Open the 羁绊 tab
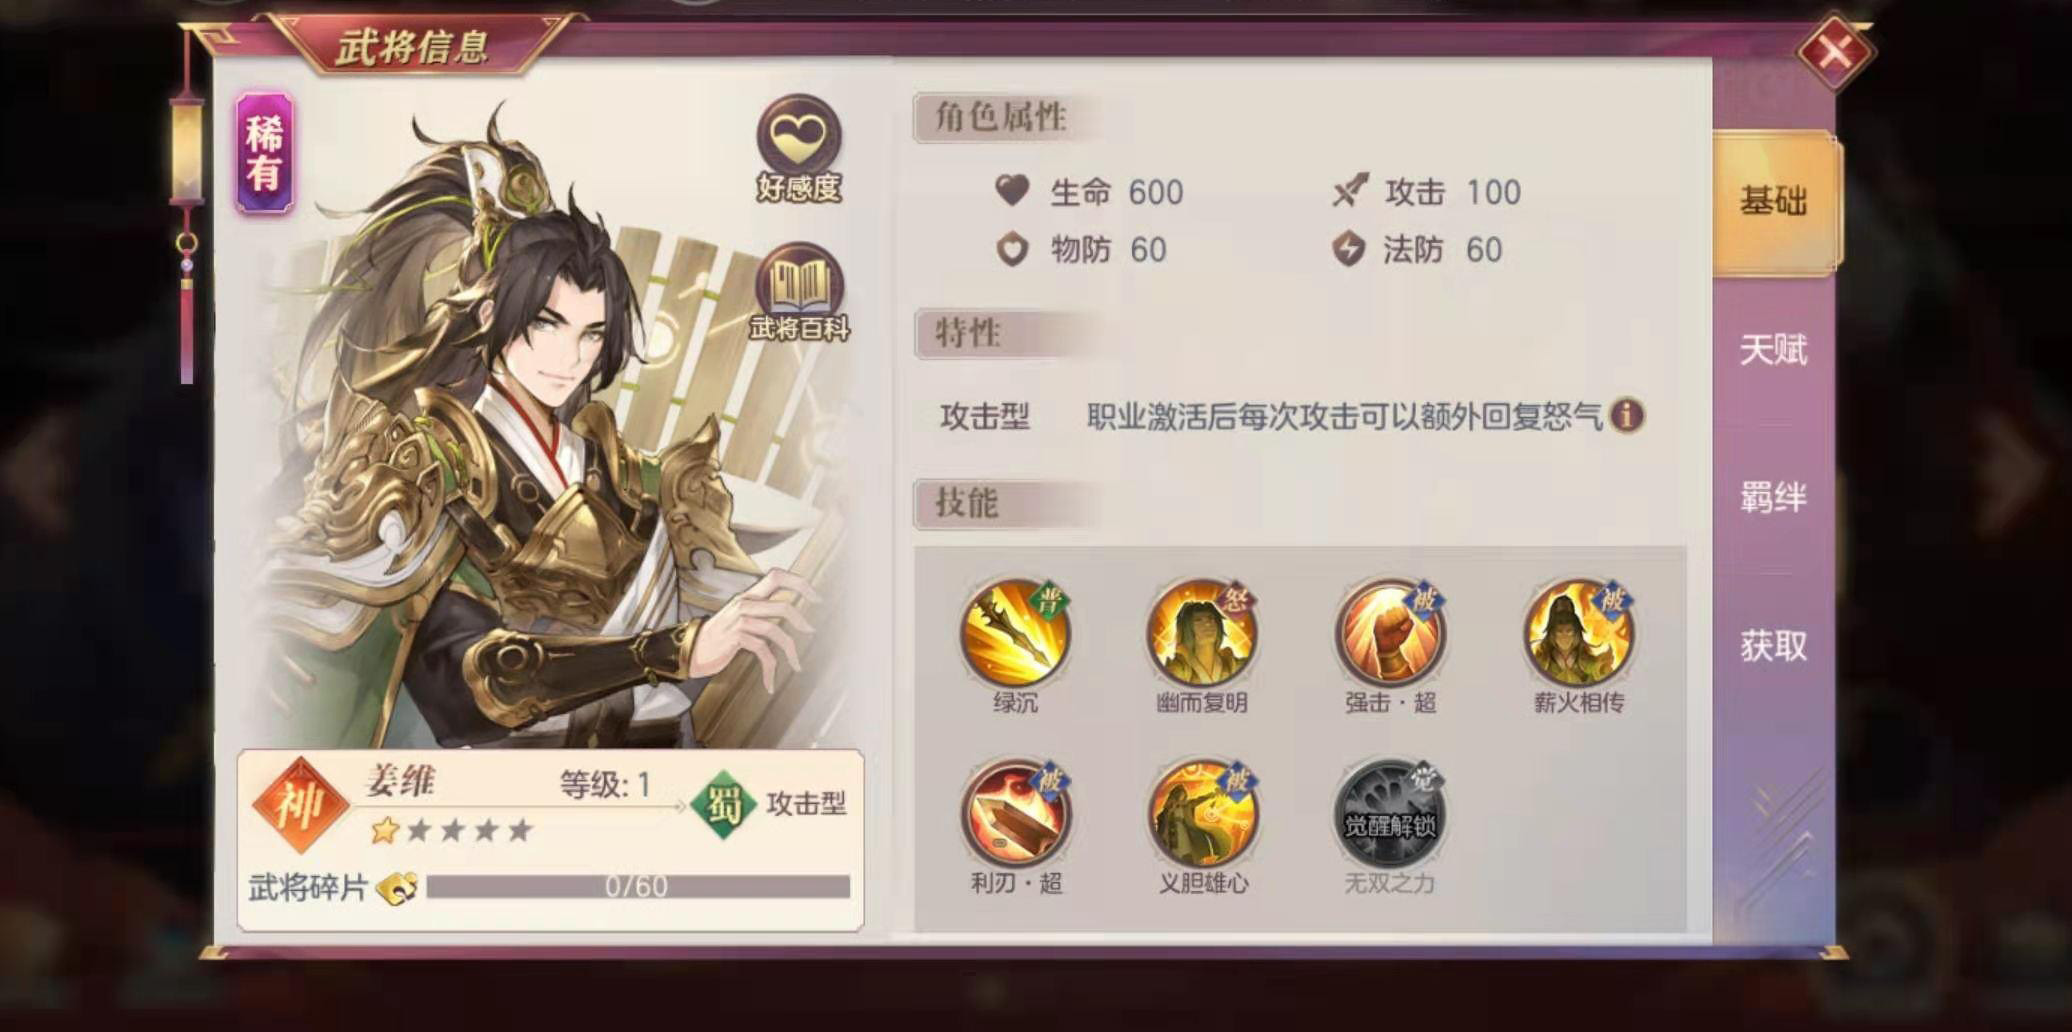The height and width of the screenshot is (1032, 2072). pos(1774,497)
